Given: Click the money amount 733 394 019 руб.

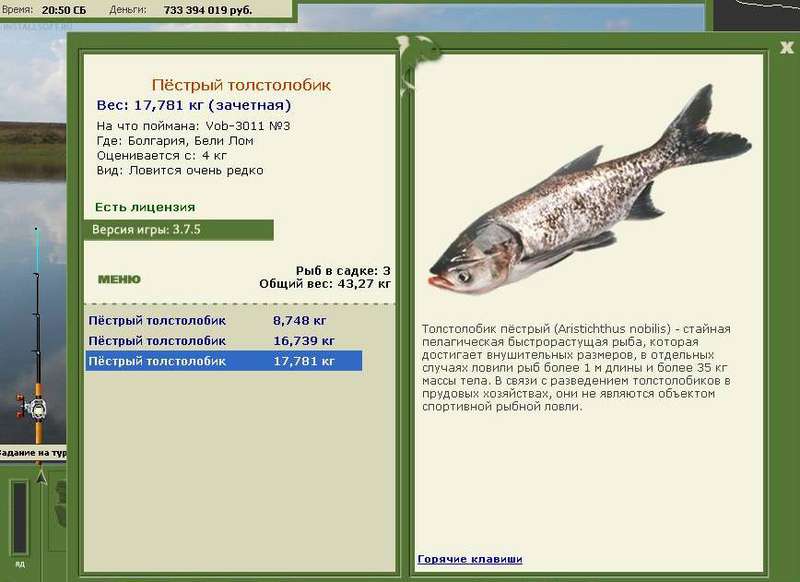Looking at the screenshot, I should click(208, 10).
